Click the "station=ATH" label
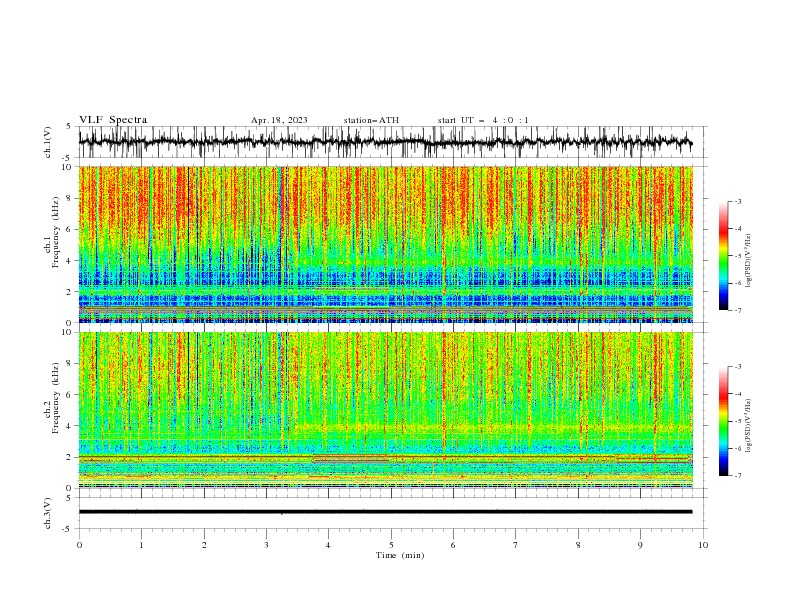792x612 pixels. 371,120
